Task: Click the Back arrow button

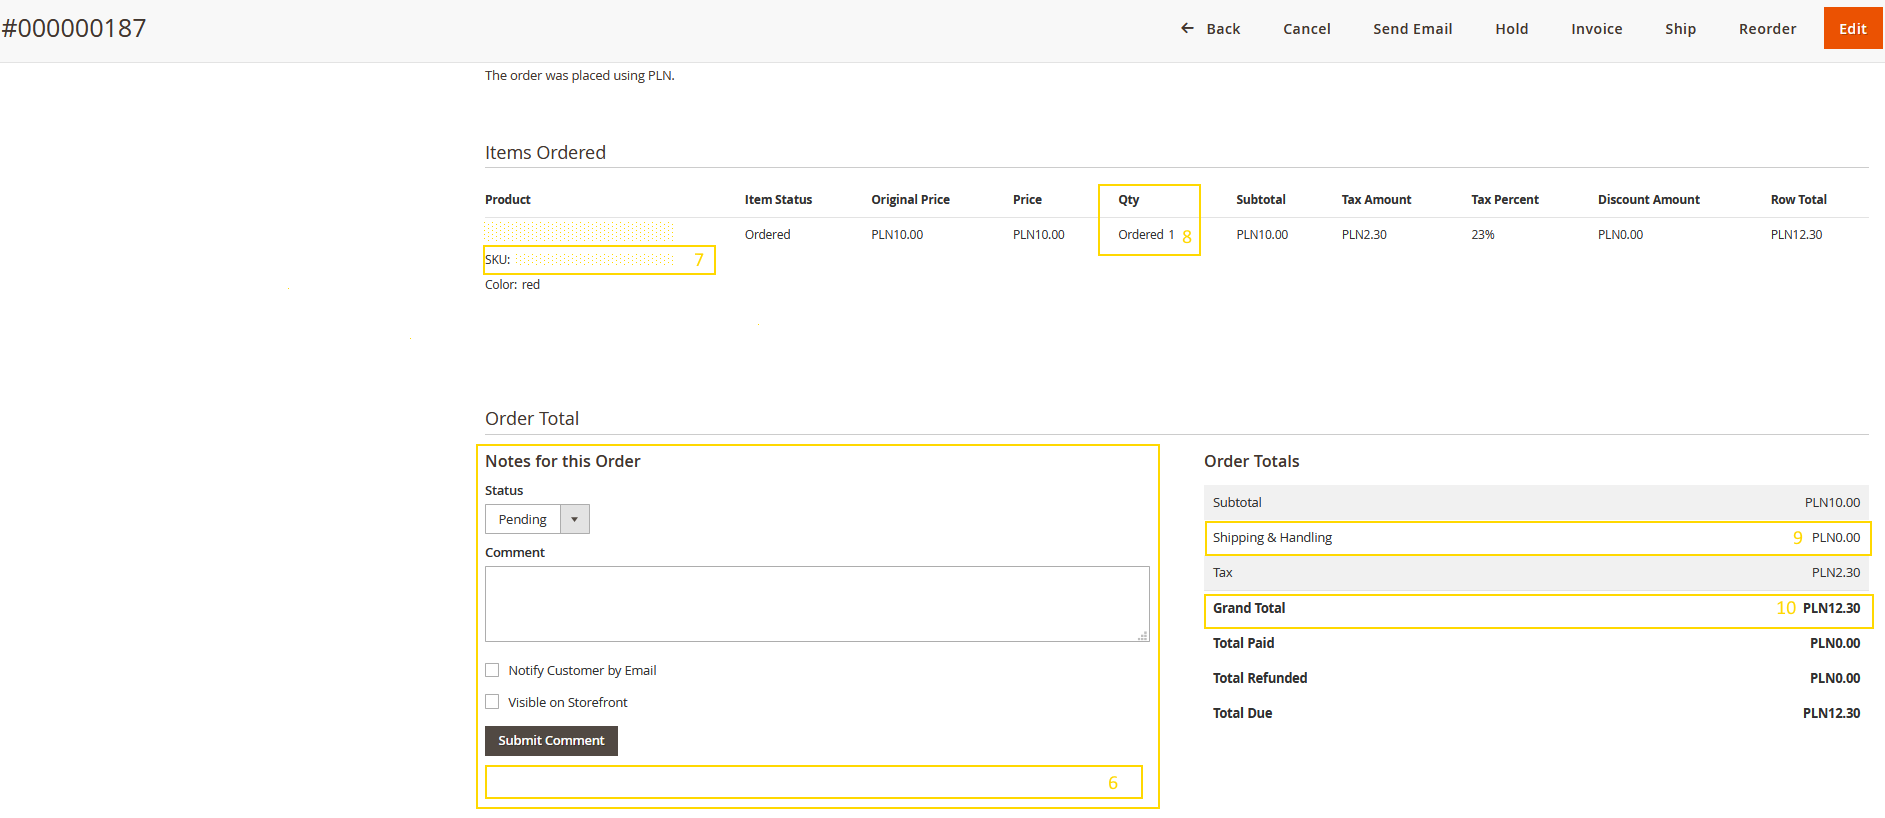Action: [1210, 29]
